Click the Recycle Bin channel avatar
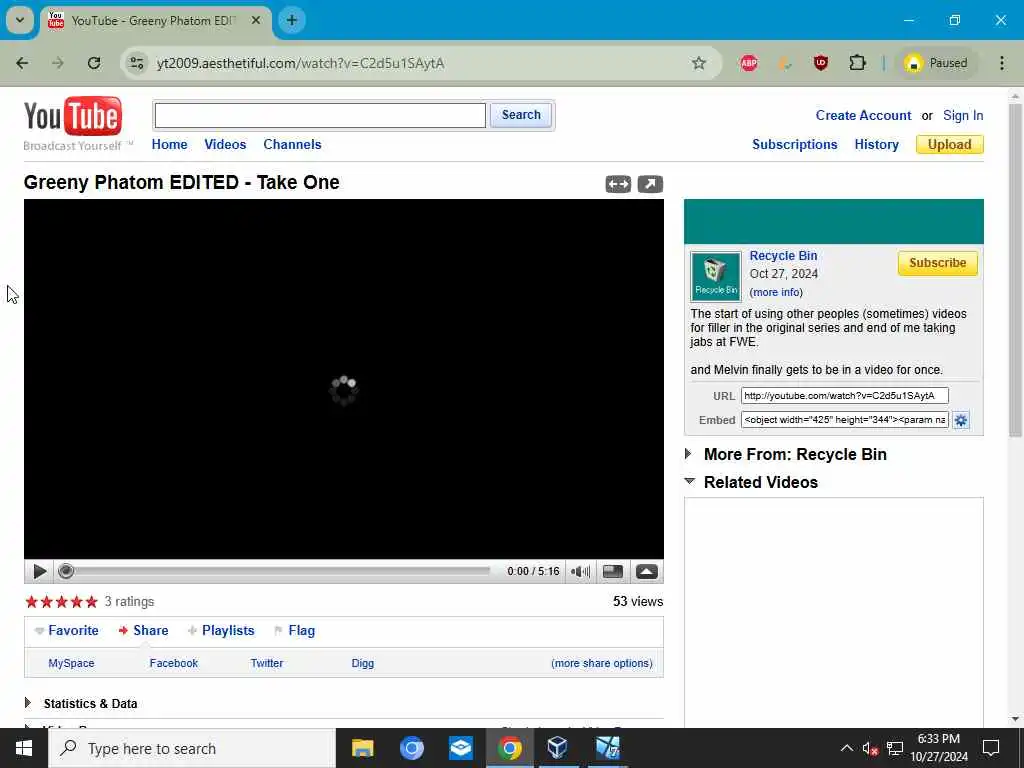1024x768 pixels. pos(716,277)
